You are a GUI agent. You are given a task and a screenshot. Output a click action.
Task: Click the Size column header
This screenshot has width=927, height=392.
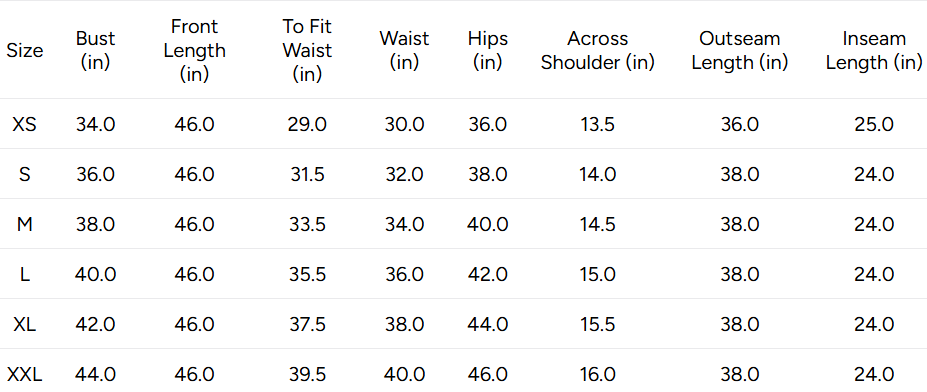[25, 50]
